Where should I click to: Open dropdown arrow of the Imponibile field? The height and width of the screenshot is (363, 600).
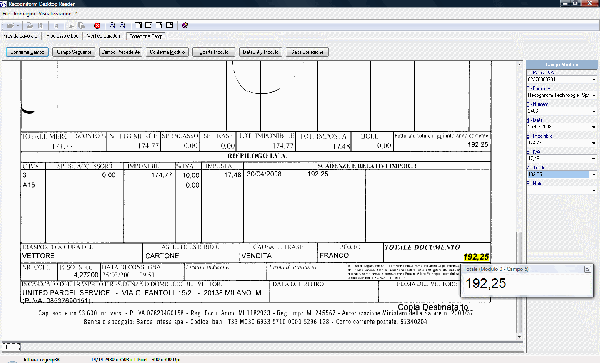pos(594,143)
